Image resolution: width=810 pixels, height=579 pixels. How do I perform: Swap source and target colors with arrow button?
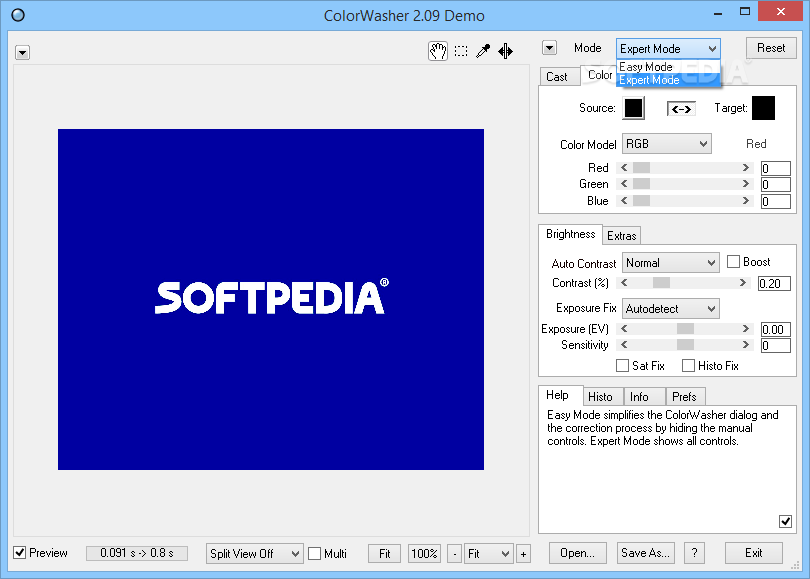point(681,108)
